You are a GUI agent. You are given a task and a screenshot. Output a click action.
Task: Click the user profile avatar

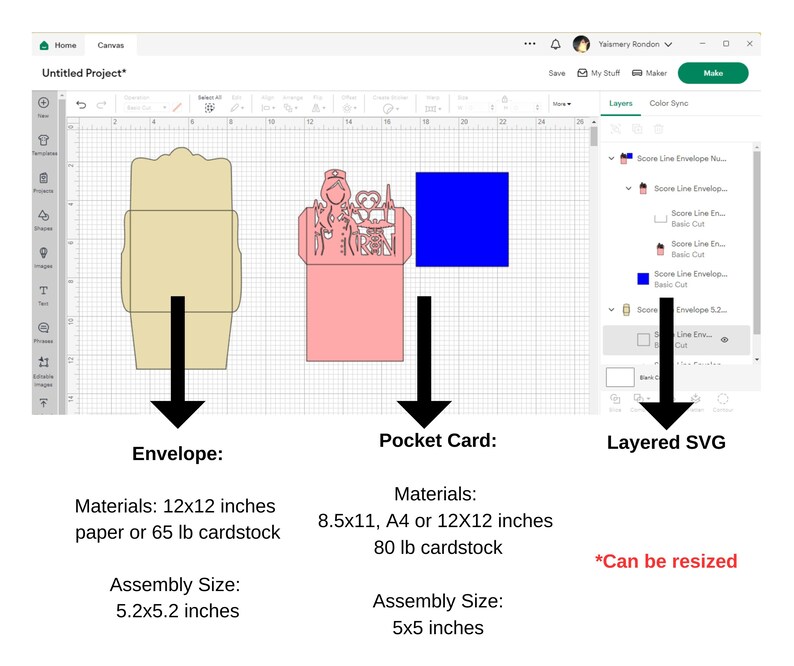[x=581, y=44]
